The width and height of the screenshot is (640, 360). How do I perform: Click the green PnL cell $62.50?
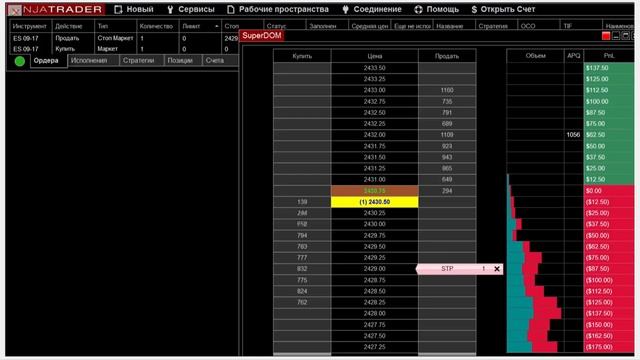tap(609, 135)
